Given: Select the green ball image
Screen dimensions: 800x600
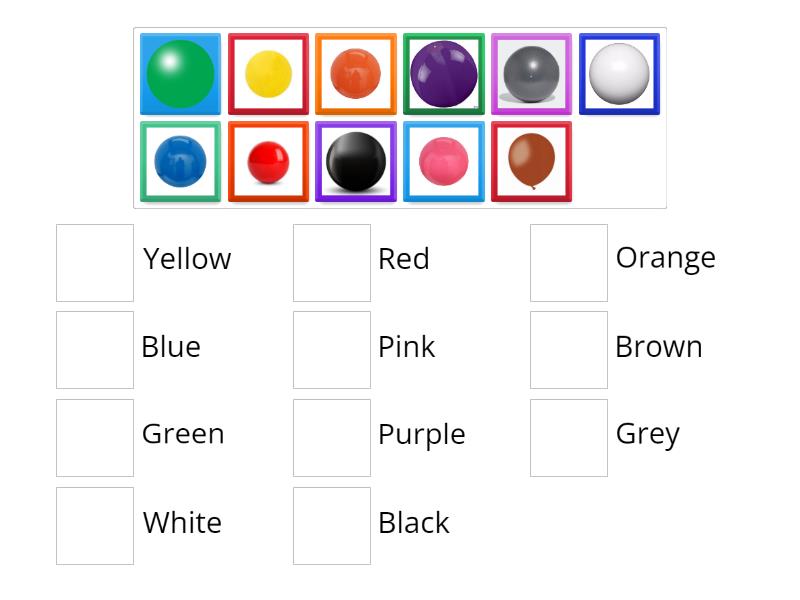Looking at the screenshot, I should [x=180, y=74].
